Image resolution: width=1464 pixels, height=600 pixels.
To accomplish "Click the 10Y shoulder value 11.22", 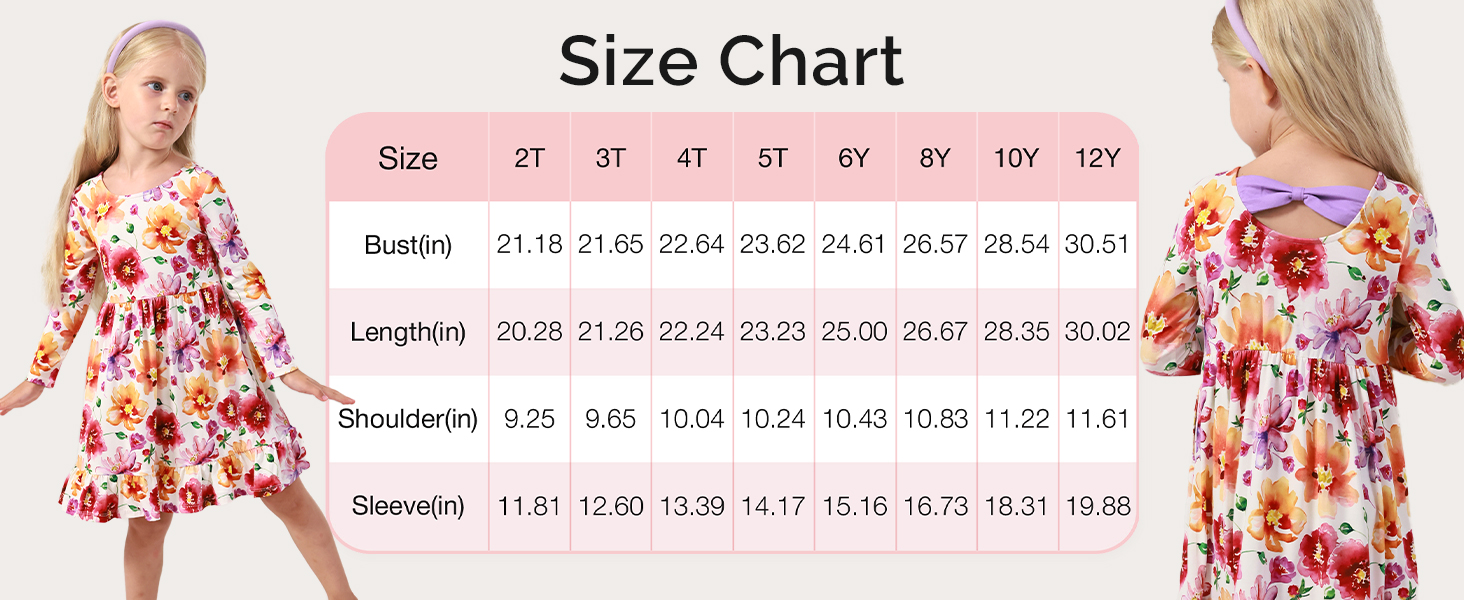I will click(x=1016, y=419).
